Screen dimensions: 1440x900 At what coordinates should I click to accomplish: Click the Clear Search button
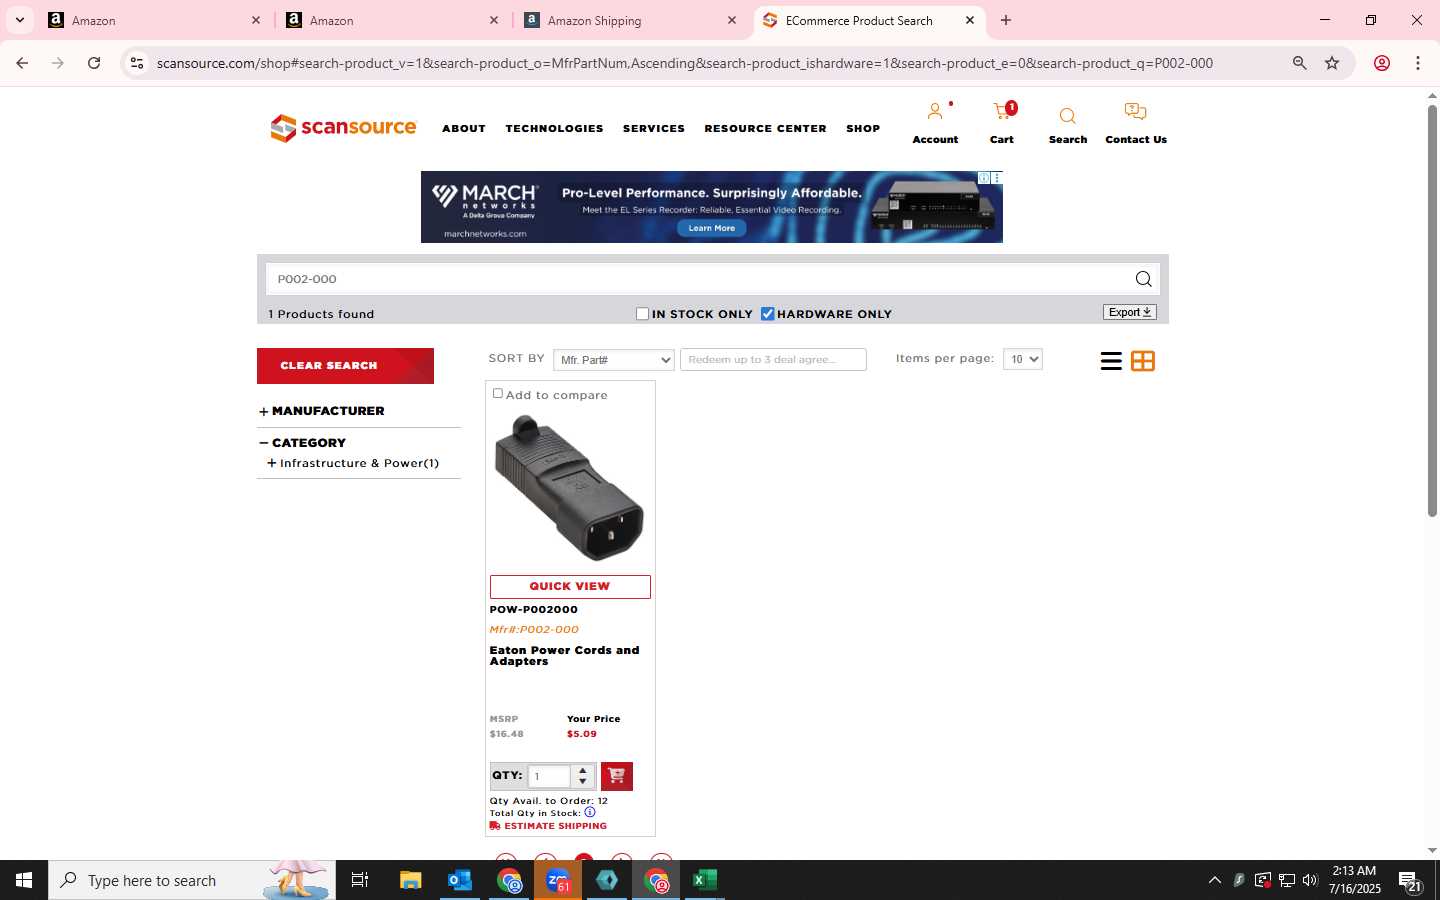[x=345, y=366]
